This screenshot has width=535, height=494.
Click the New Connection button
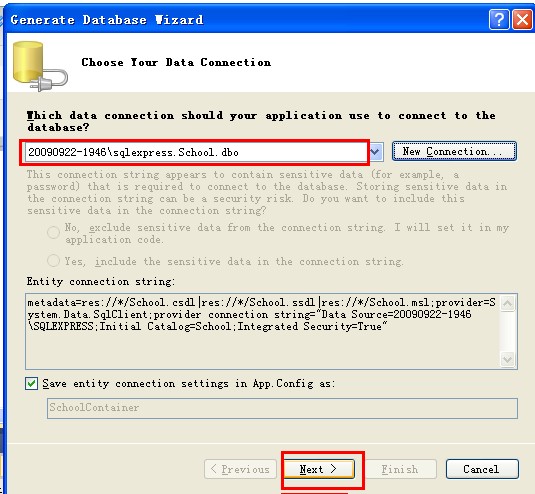tap(454, 151)
